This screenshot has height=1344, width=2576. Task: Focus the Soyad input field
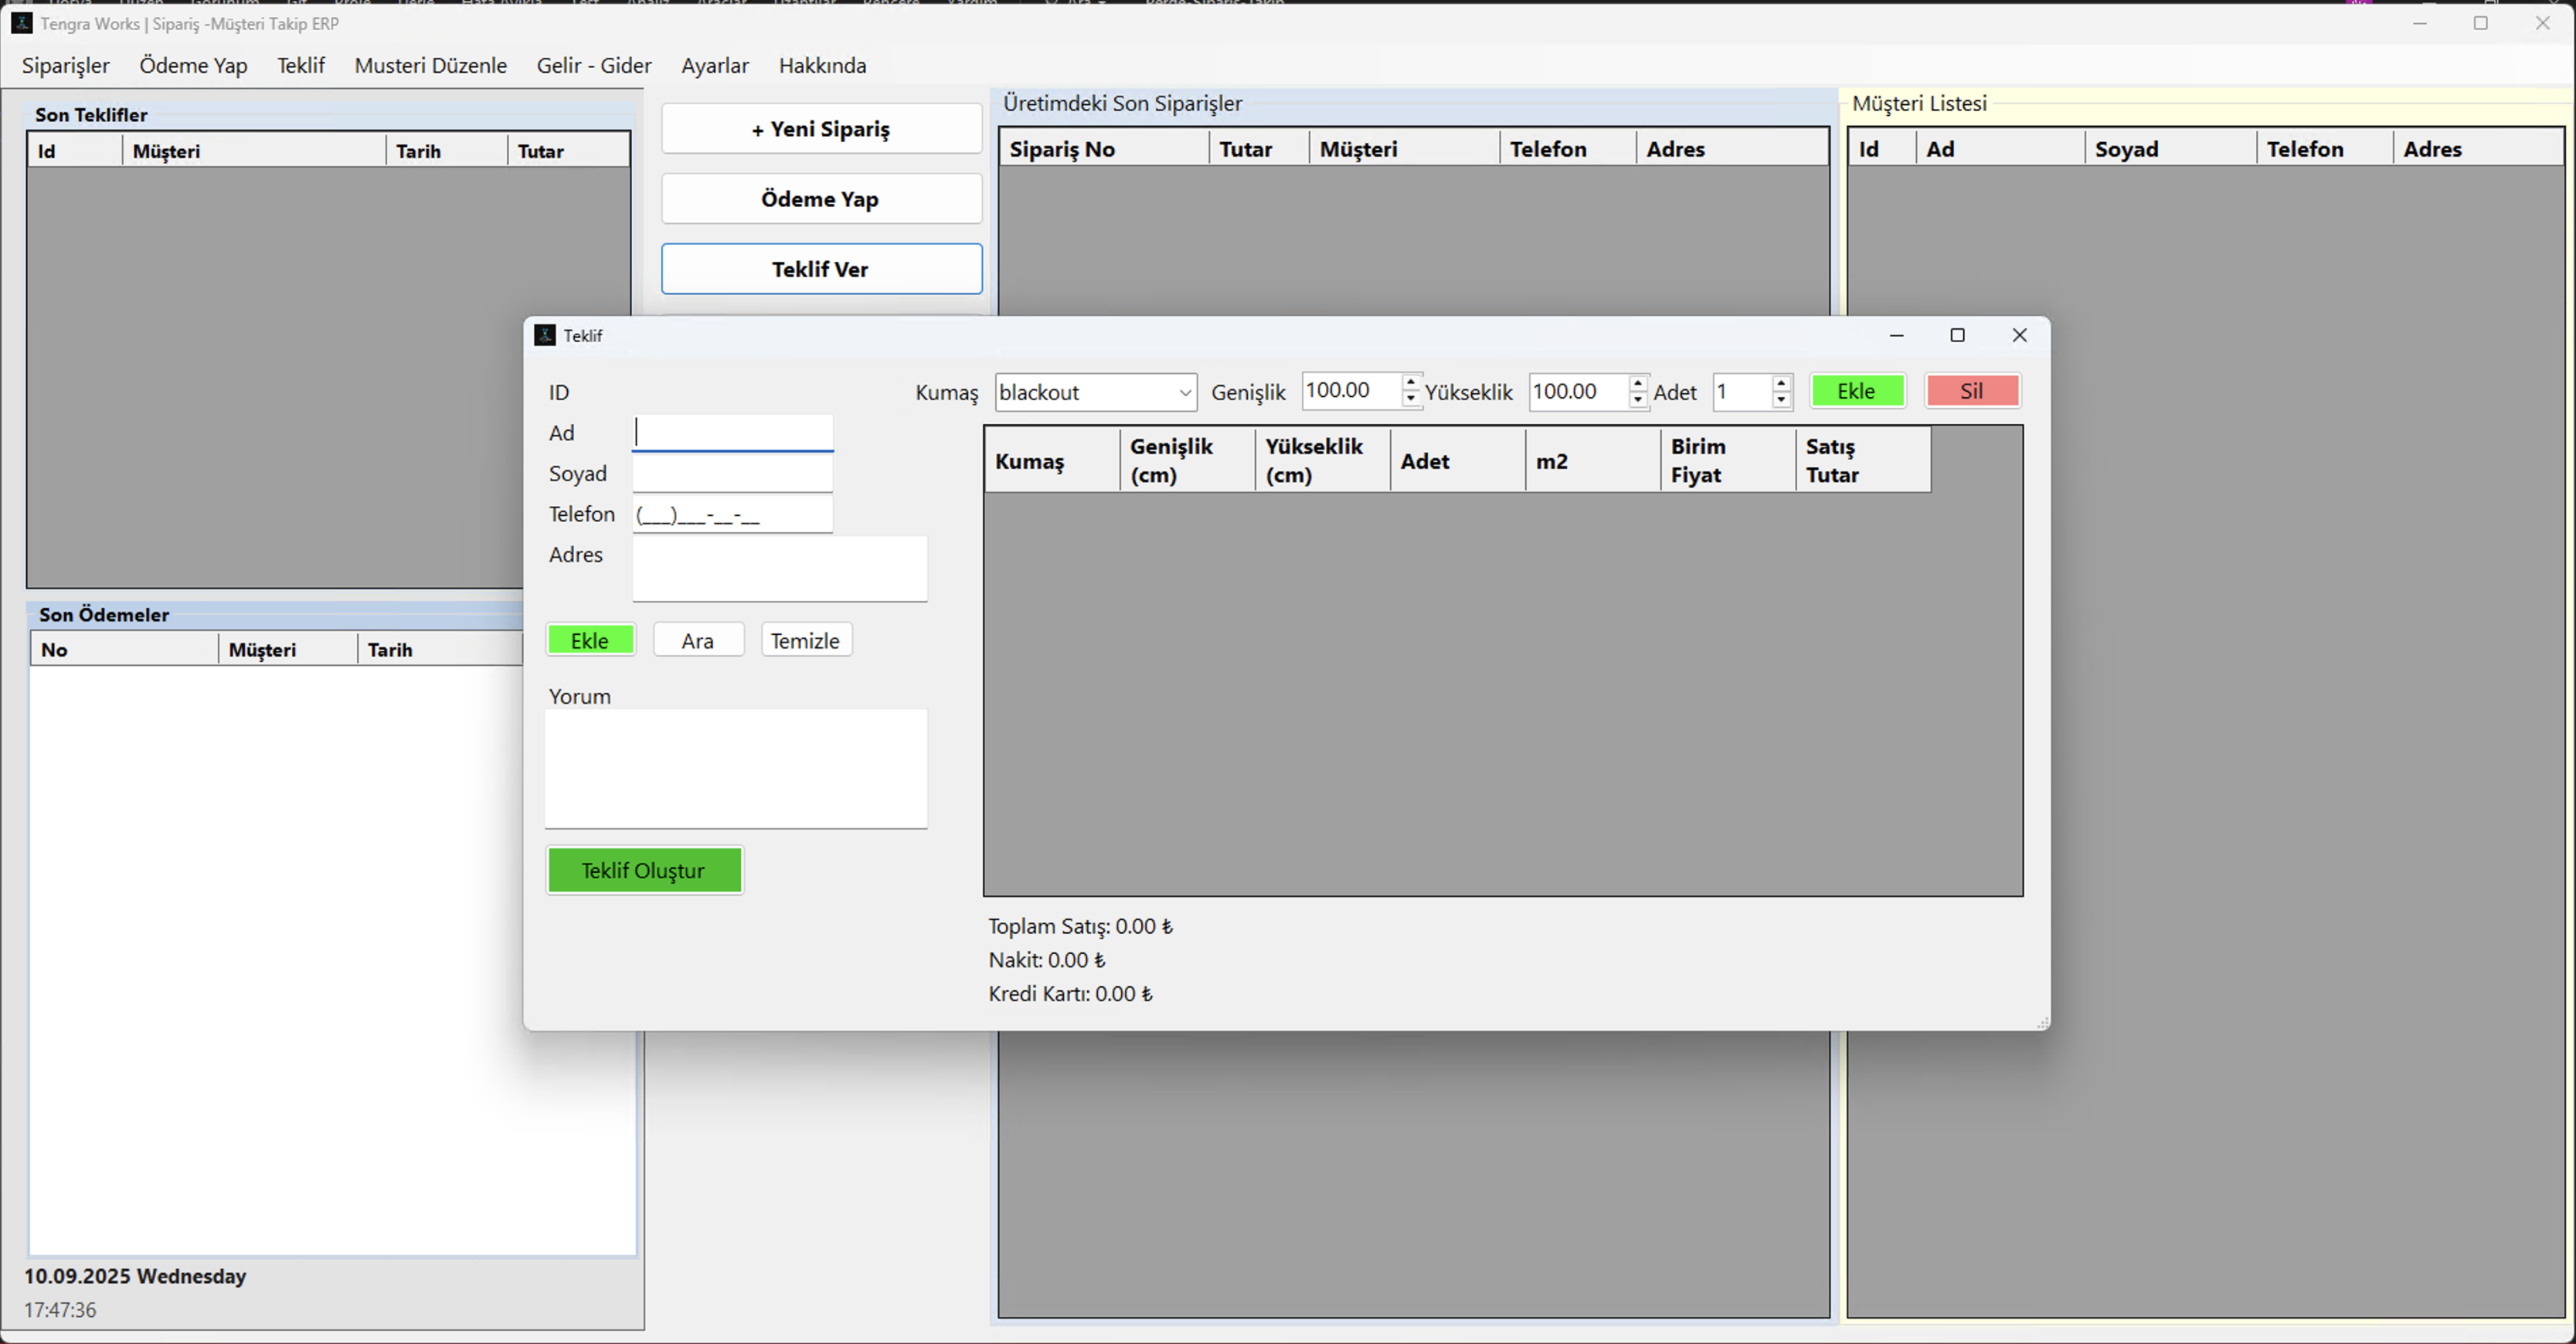732,473
